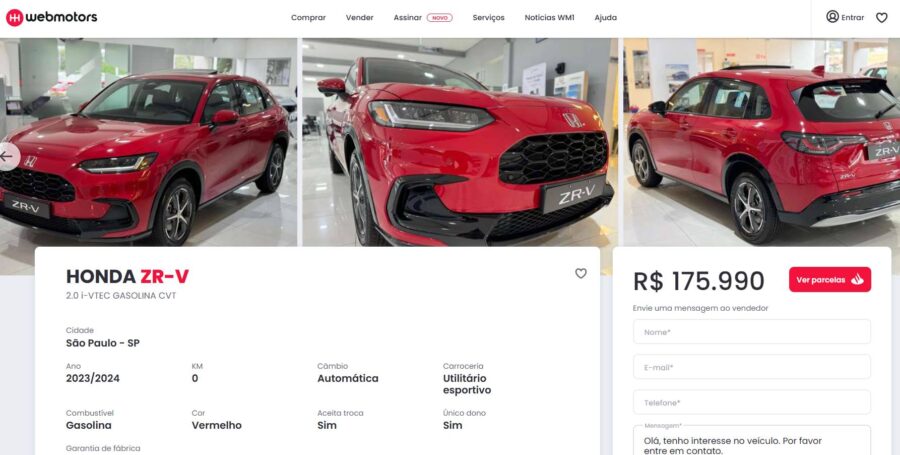Focus the Telefone input field
Screen dimensions: 900x455
[752, 402]
